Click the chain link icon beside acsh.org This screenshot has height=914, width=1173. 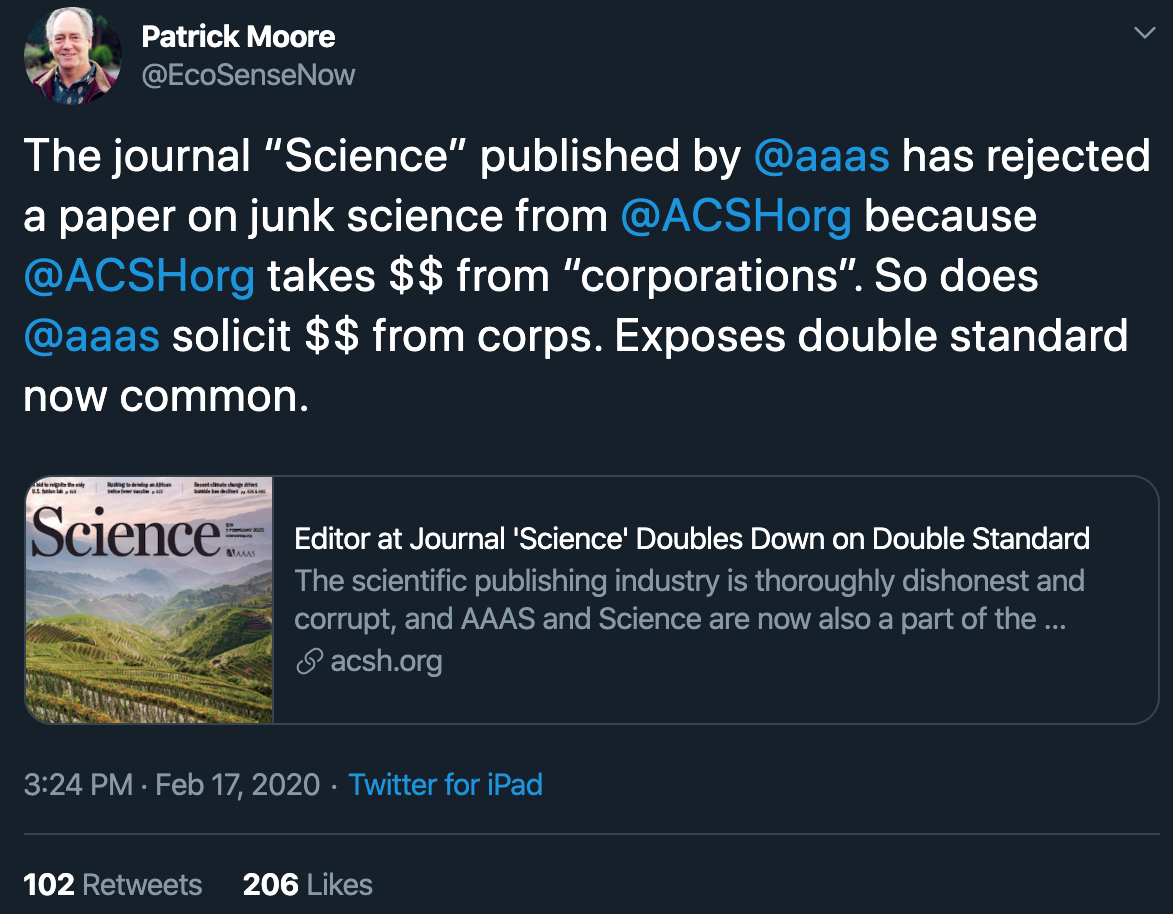[x=310, y=661]
